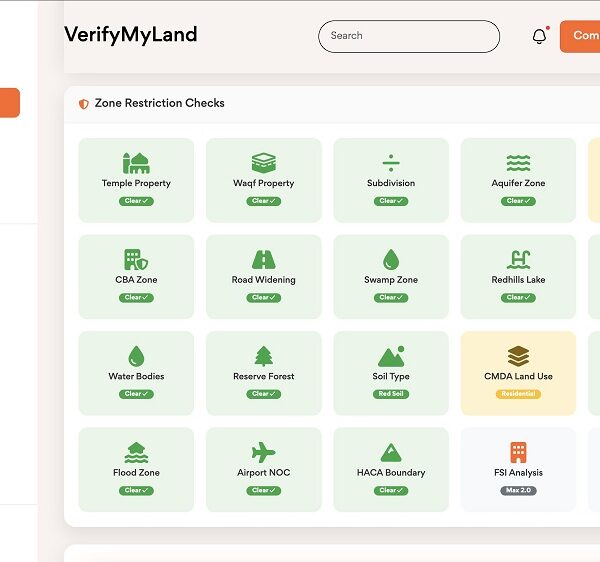Image resolution: width=600 pixels, height=562 pixels.
Task: Click the Road Widening road icon
Action: [263, 259]
